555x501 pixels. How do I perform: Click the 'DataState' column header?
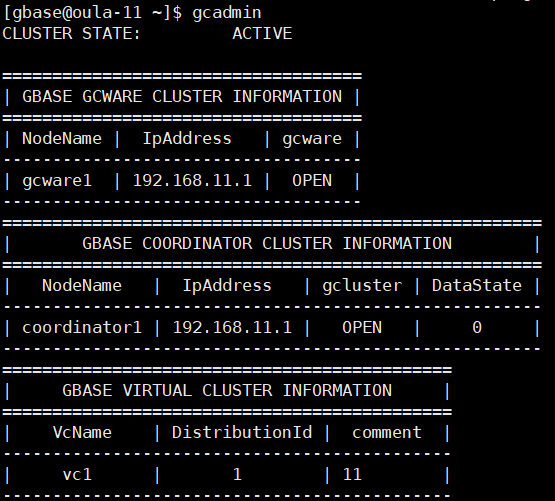(x=477, y=285)
